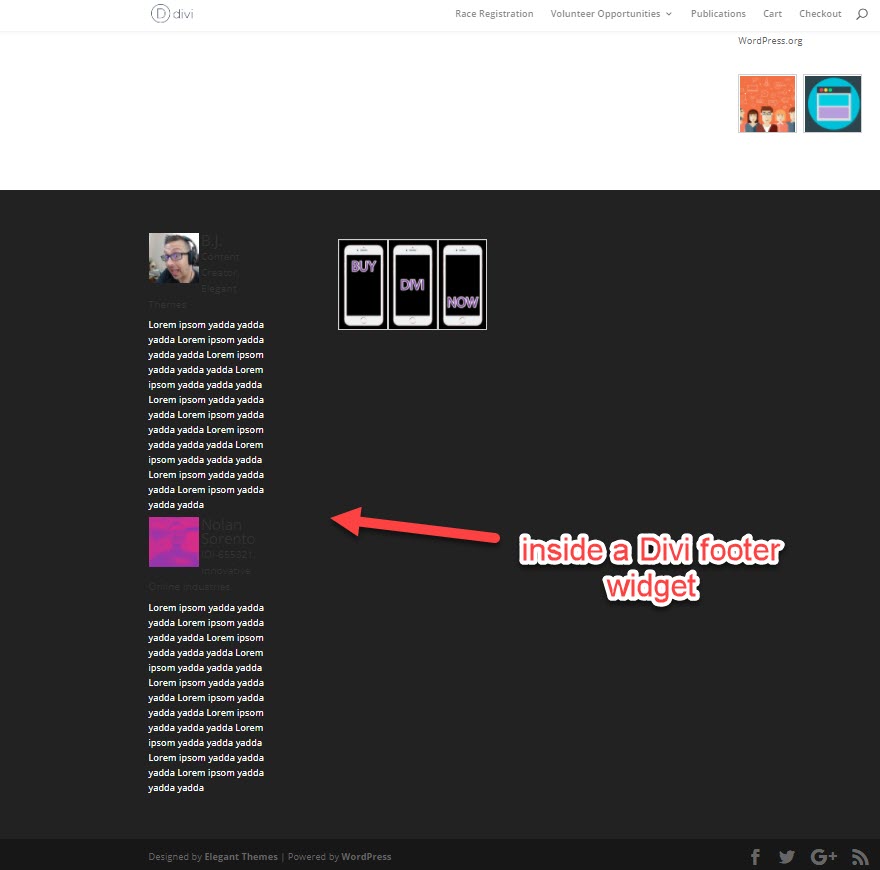Click the Divi logo in header
Screen dimensions: 880x870
pyautogui.click(x=172, y=13)
